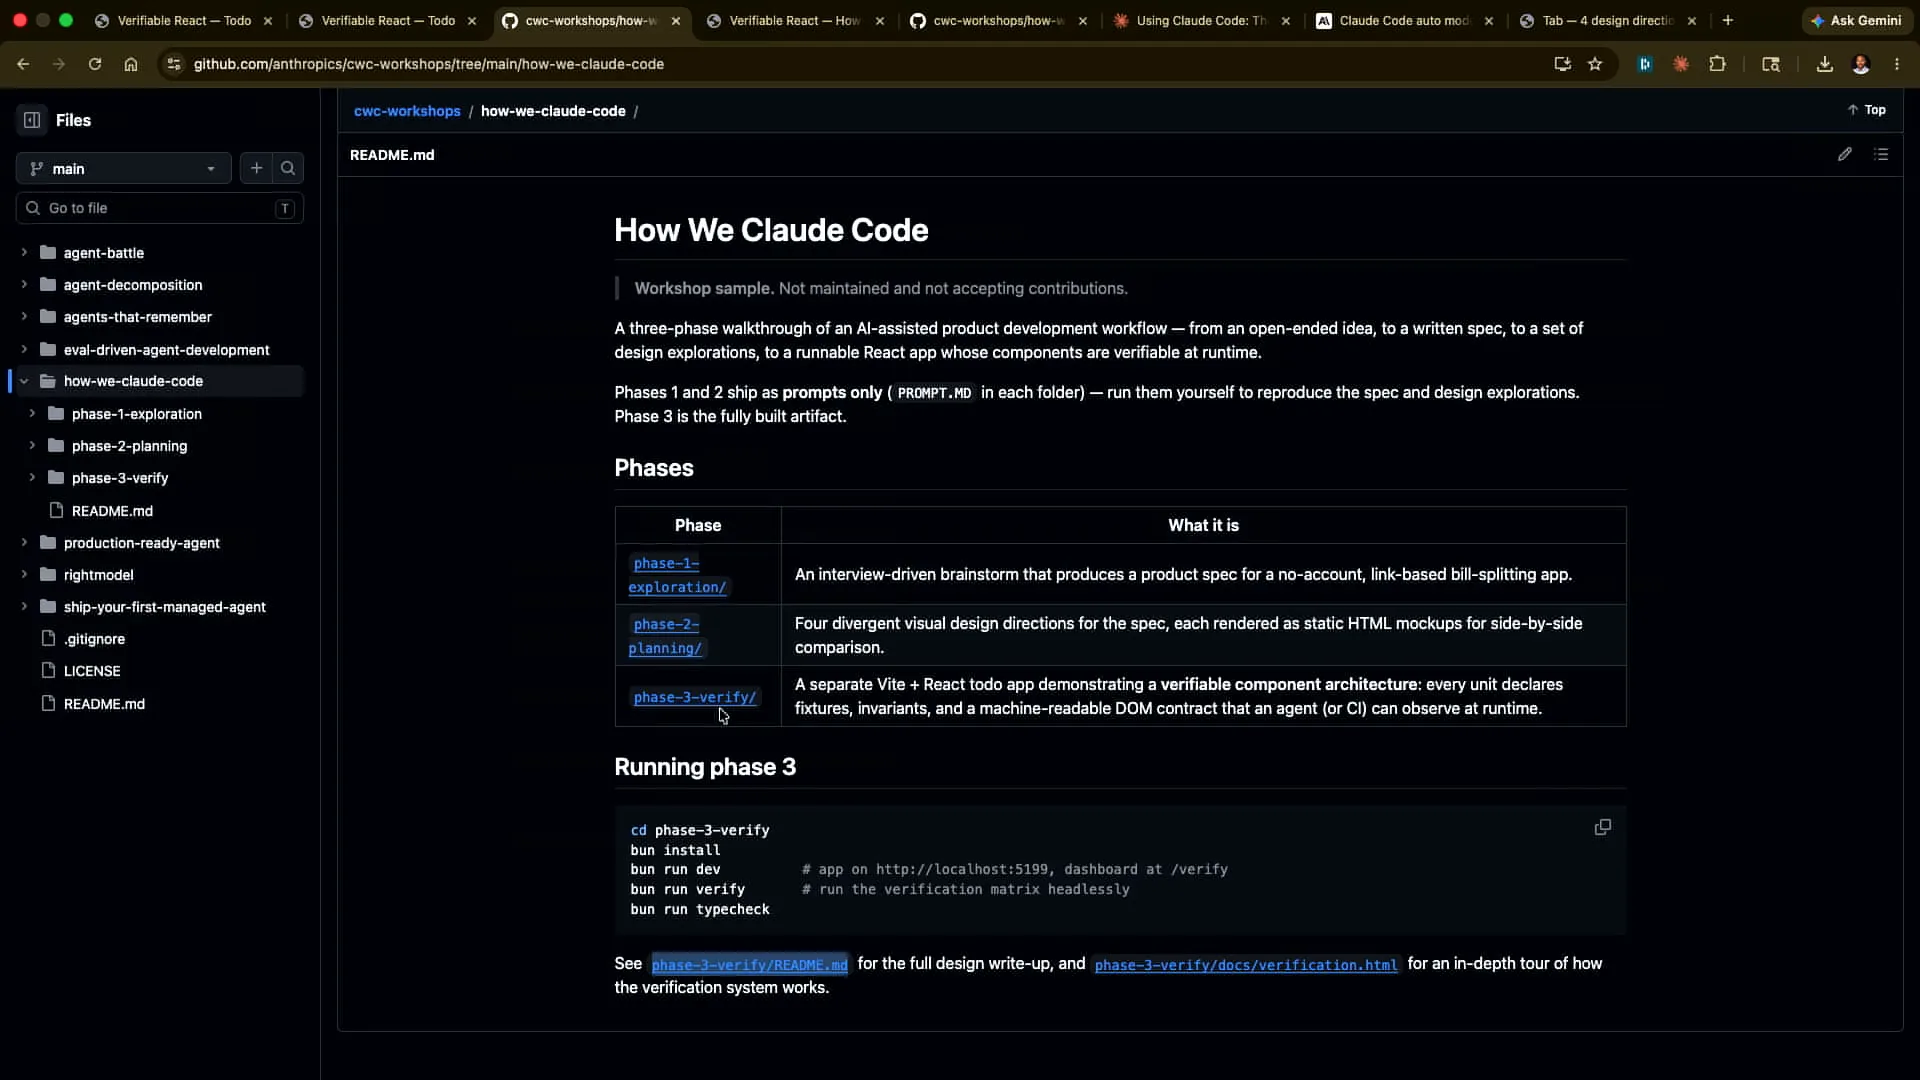Open phase-3-verify/ table link
The width and height of the screenshot is (1920, 1080).
pos(694,697)
